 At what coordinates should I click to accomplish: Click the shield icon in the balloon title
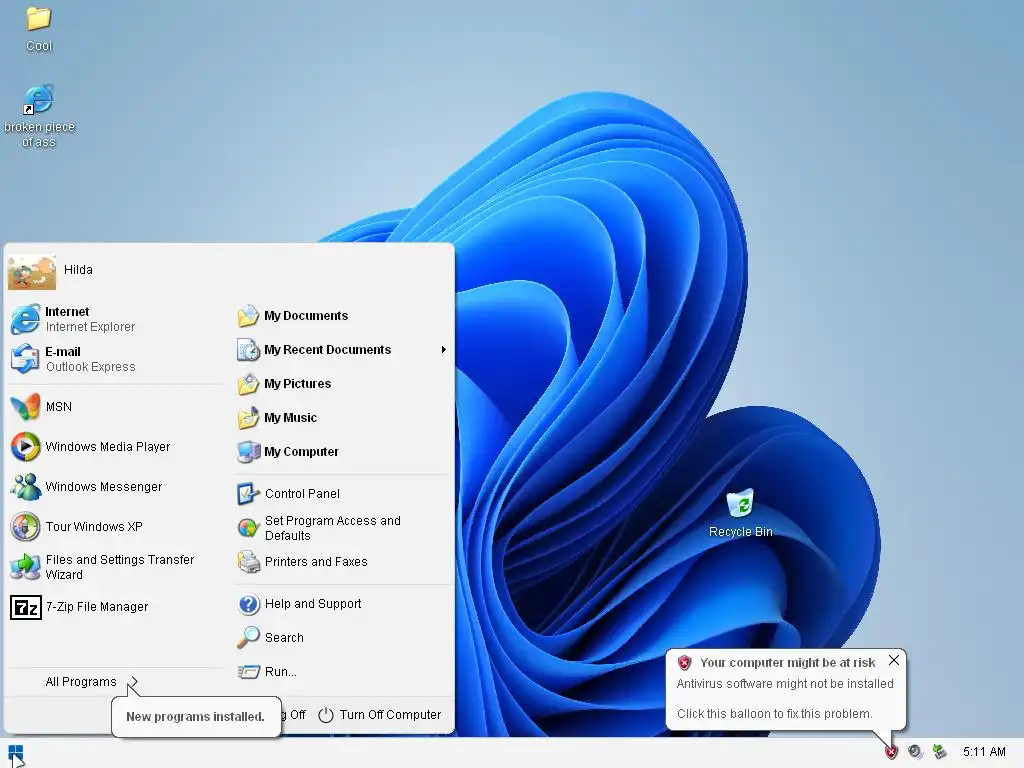(684, 663)
